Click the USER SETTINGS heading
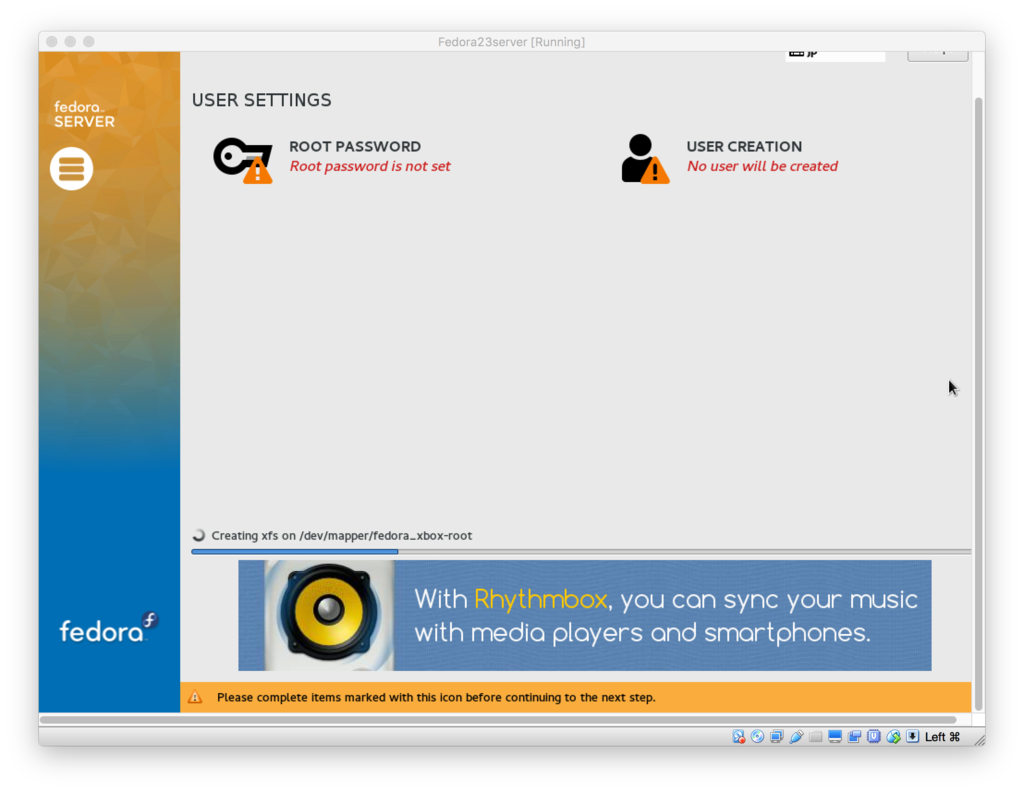 tap(261, 100)
